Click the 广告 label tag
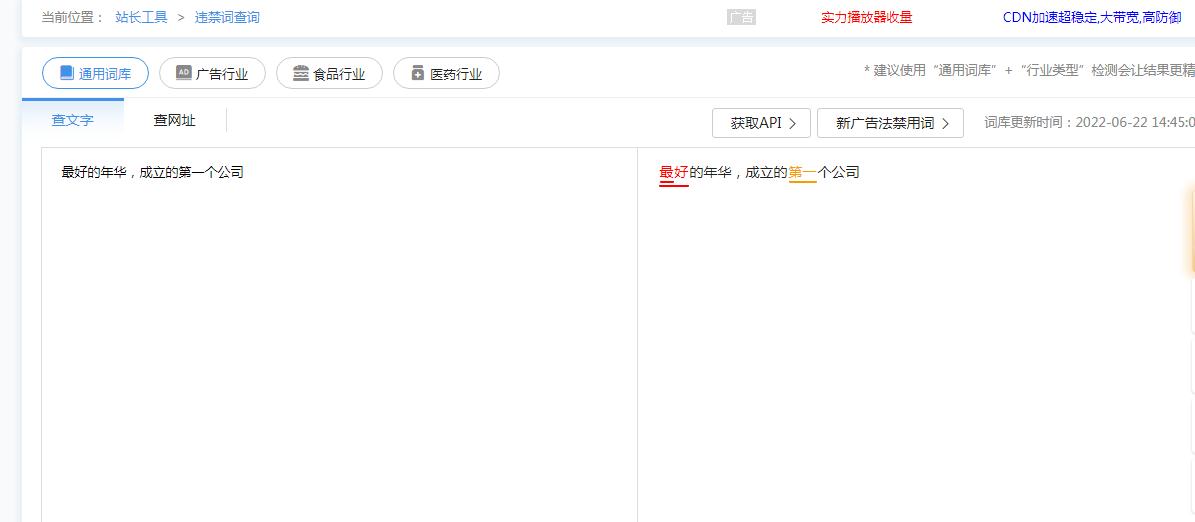 pos(741,18)
